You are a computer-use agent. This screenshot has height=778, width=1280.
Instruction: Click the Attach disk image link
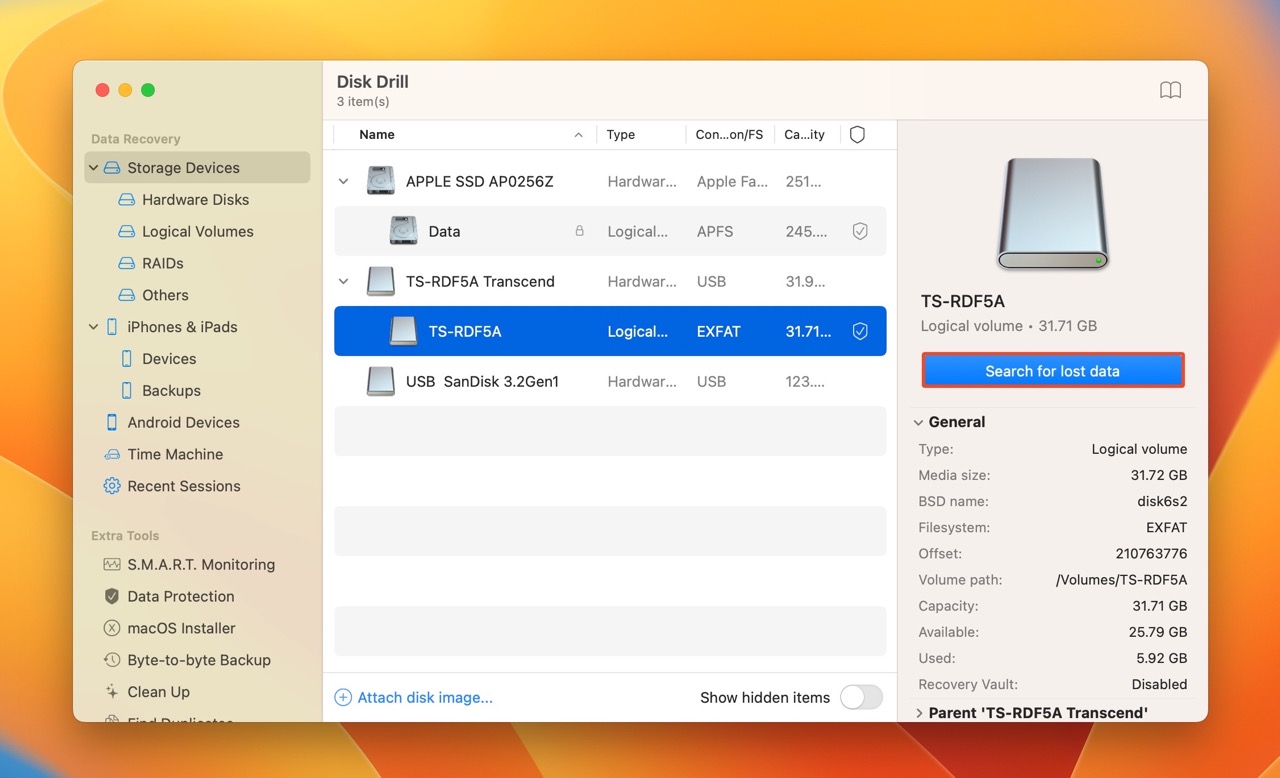(425, 698)
